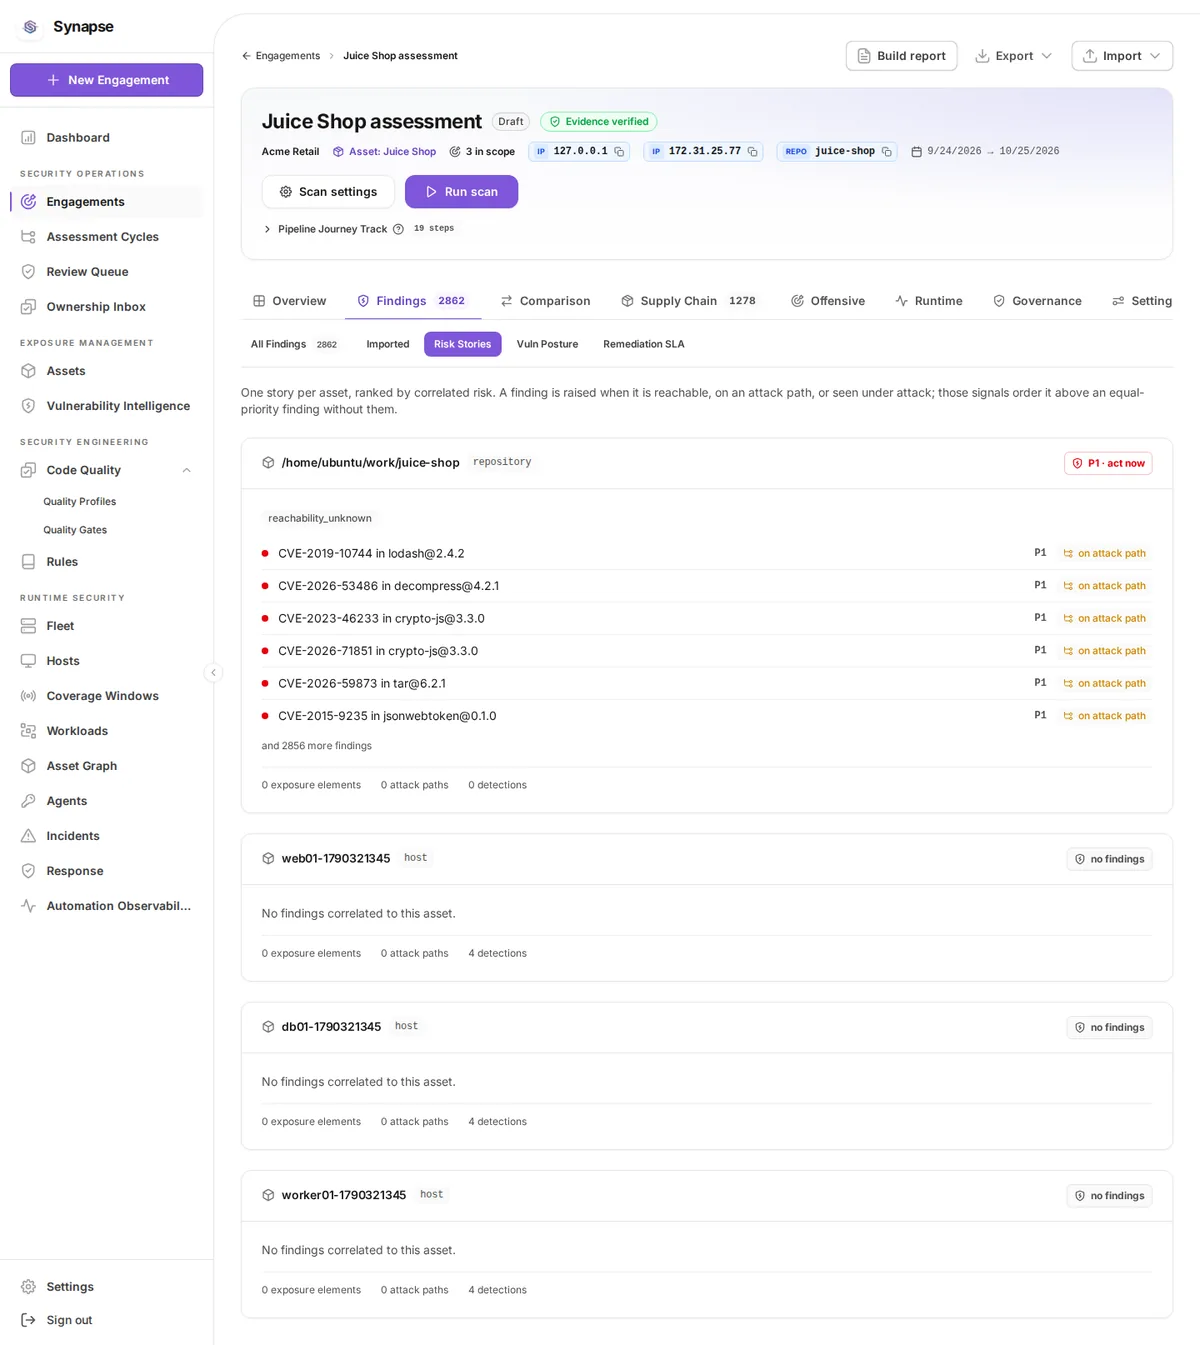
Task: Open Quality Gates under Code Quality
Action: point(75,530)
